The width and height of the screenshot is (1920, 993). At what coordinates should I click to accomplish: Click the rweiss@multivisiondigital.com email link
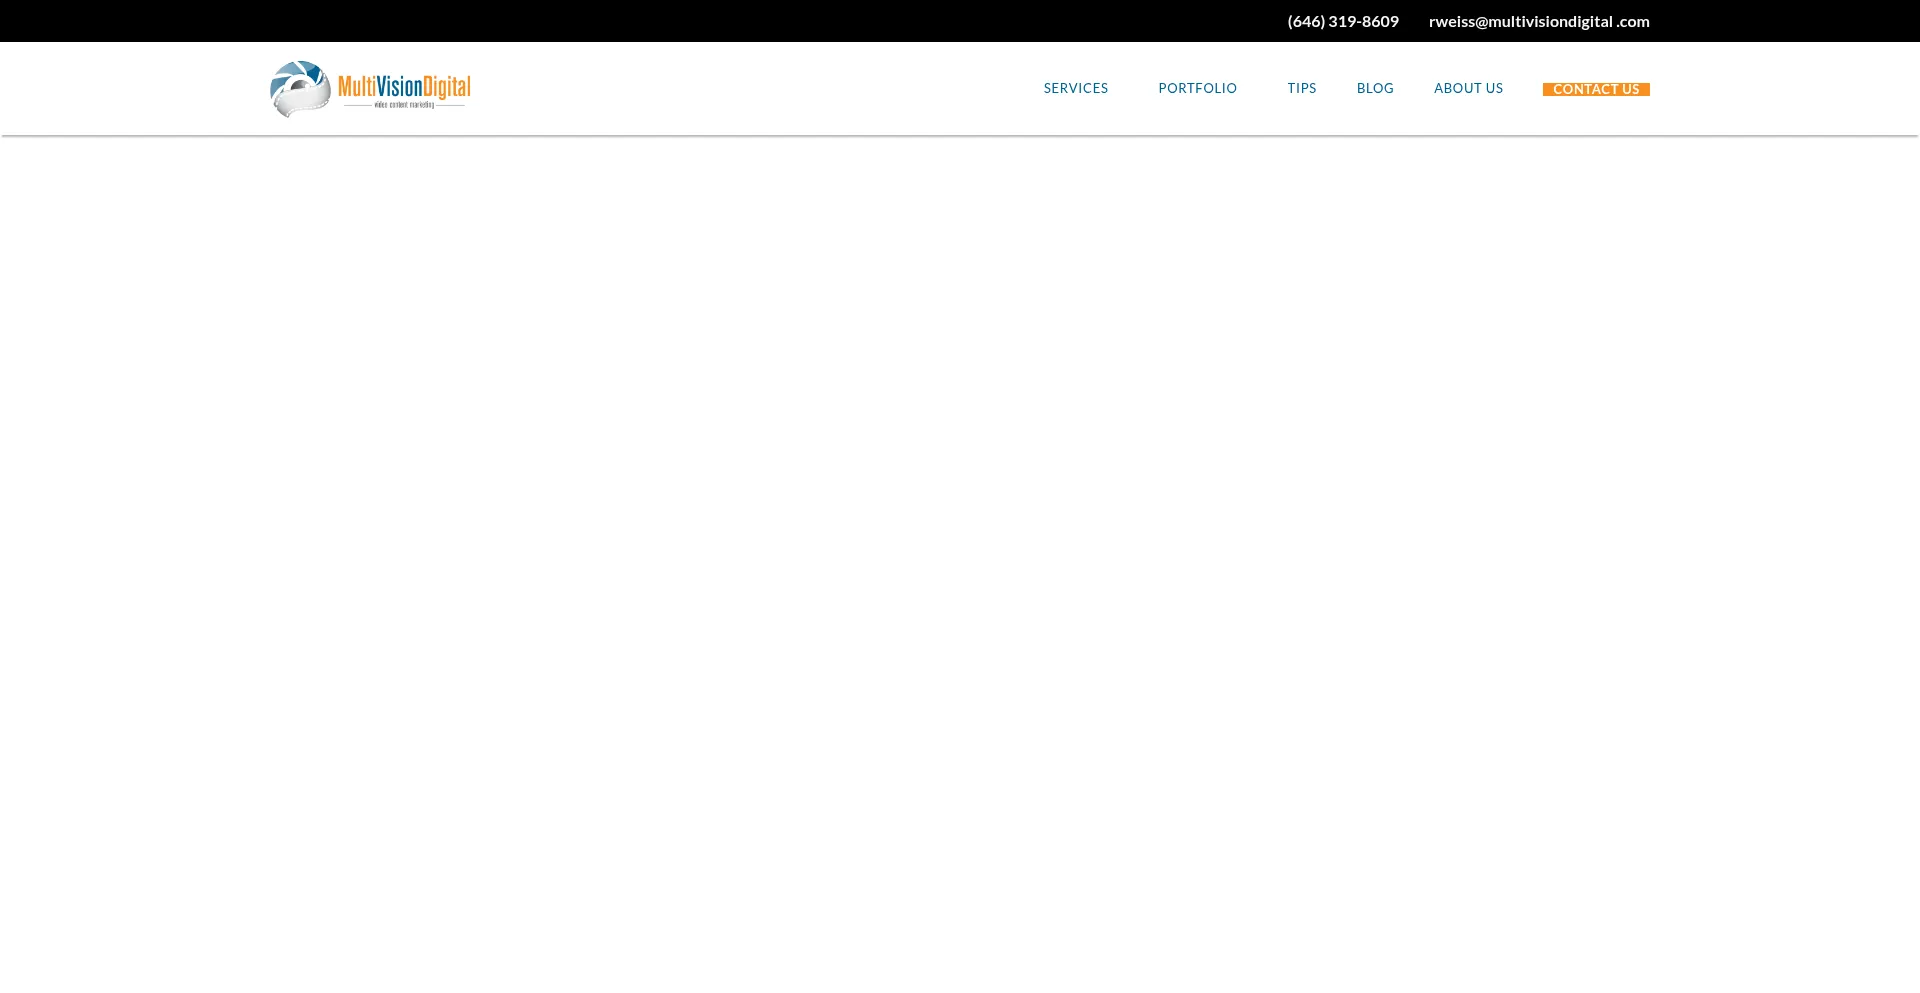pos(1539,21)
